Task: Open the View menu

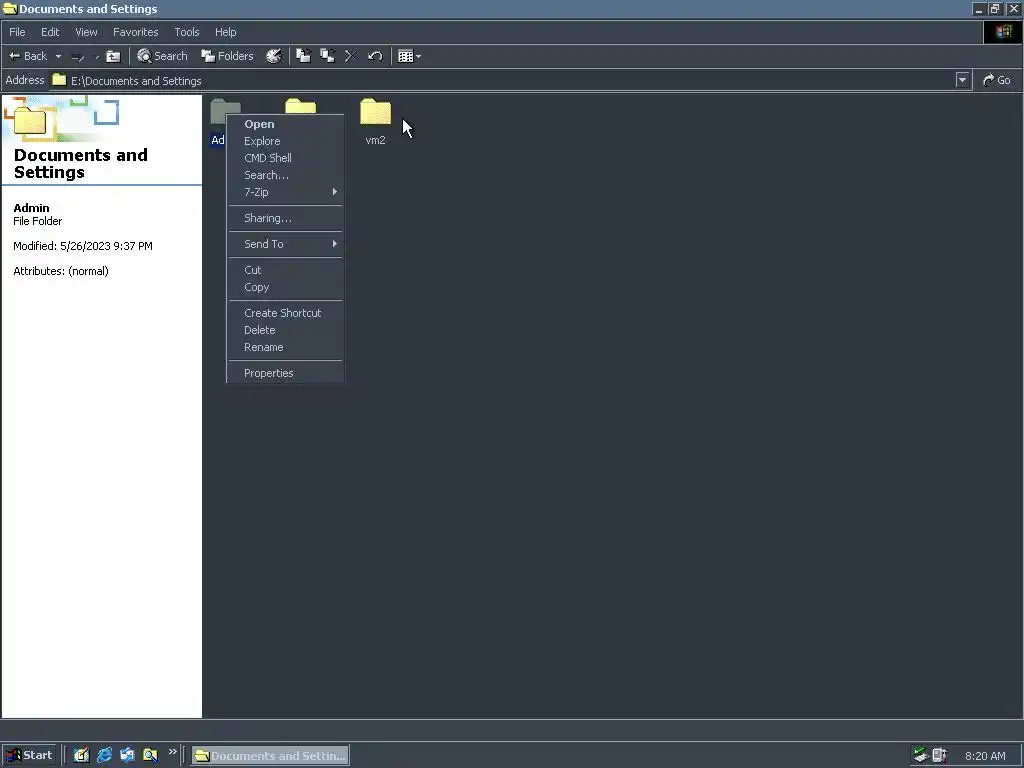Action: pos(86,32)
